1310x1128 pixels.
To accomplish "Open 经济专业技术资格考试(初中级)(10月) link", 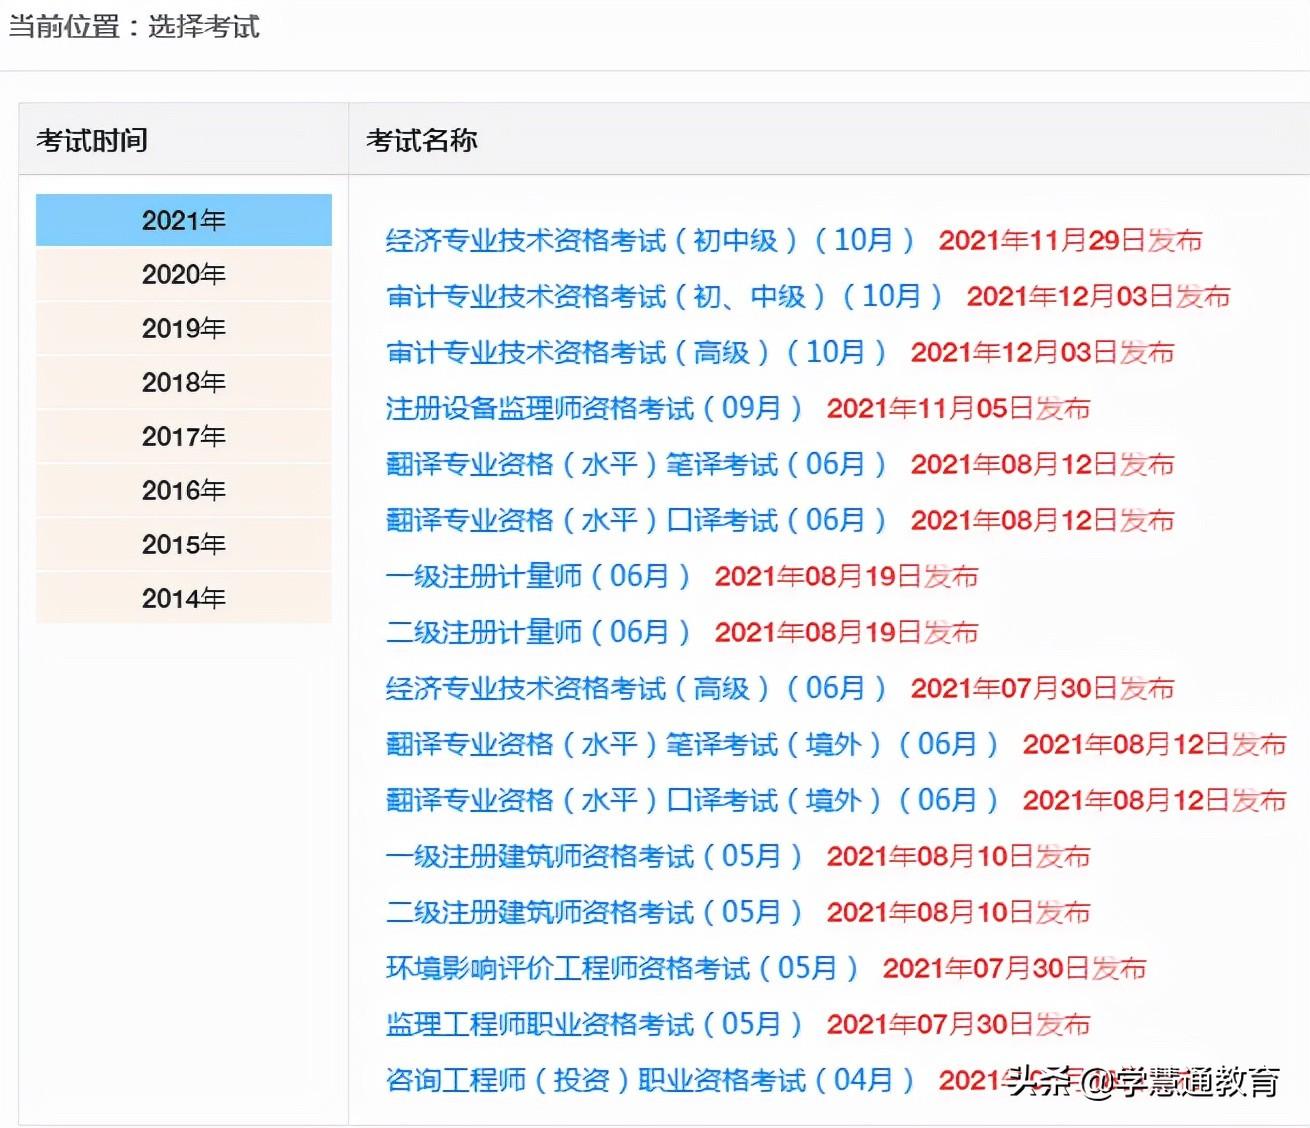I will pyautogui.click(x=650, y=240).
